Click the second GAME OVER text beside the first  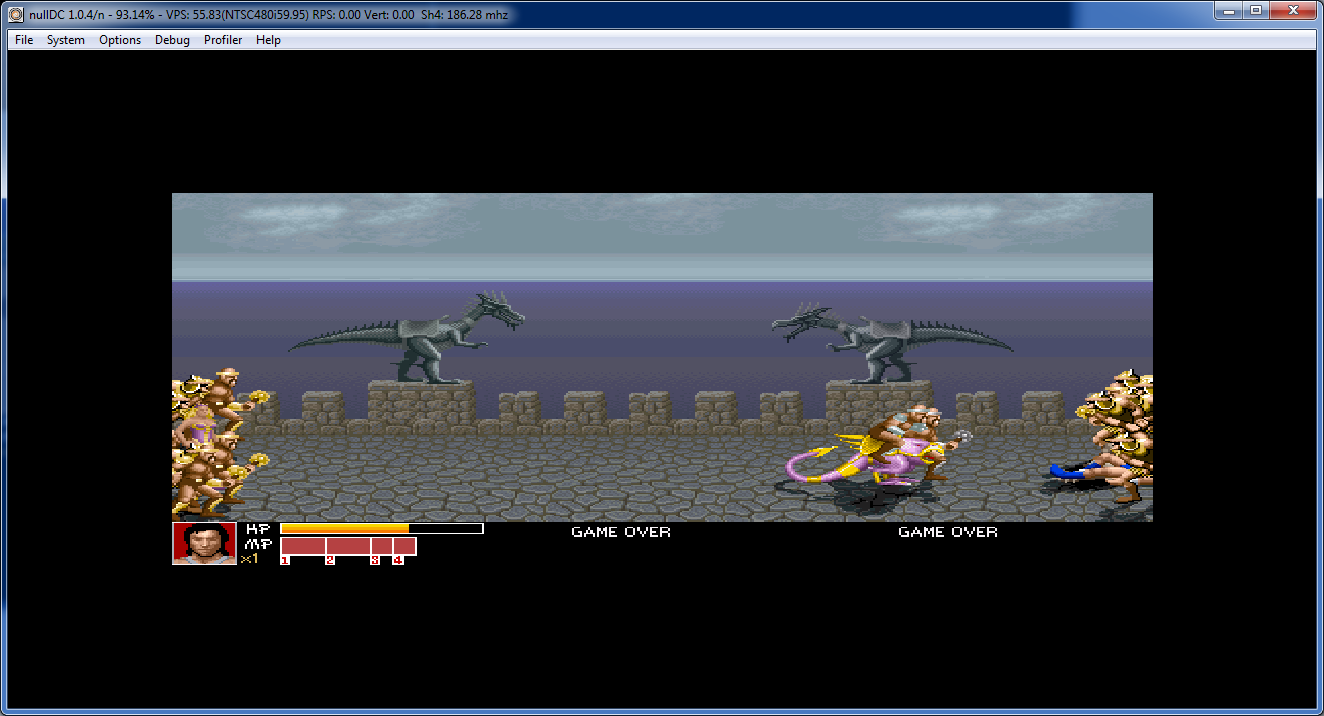tap(948, 532)
